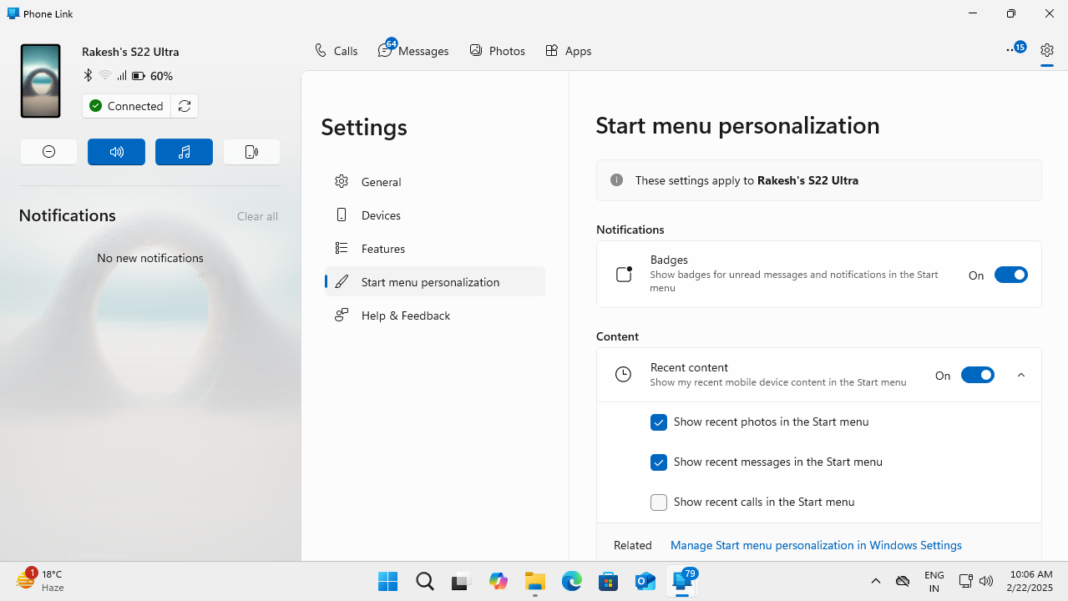Image resolution: width=1068 pixels, height=601 pixels.
Task: Open music playback controls
Action: click(184, 151)
